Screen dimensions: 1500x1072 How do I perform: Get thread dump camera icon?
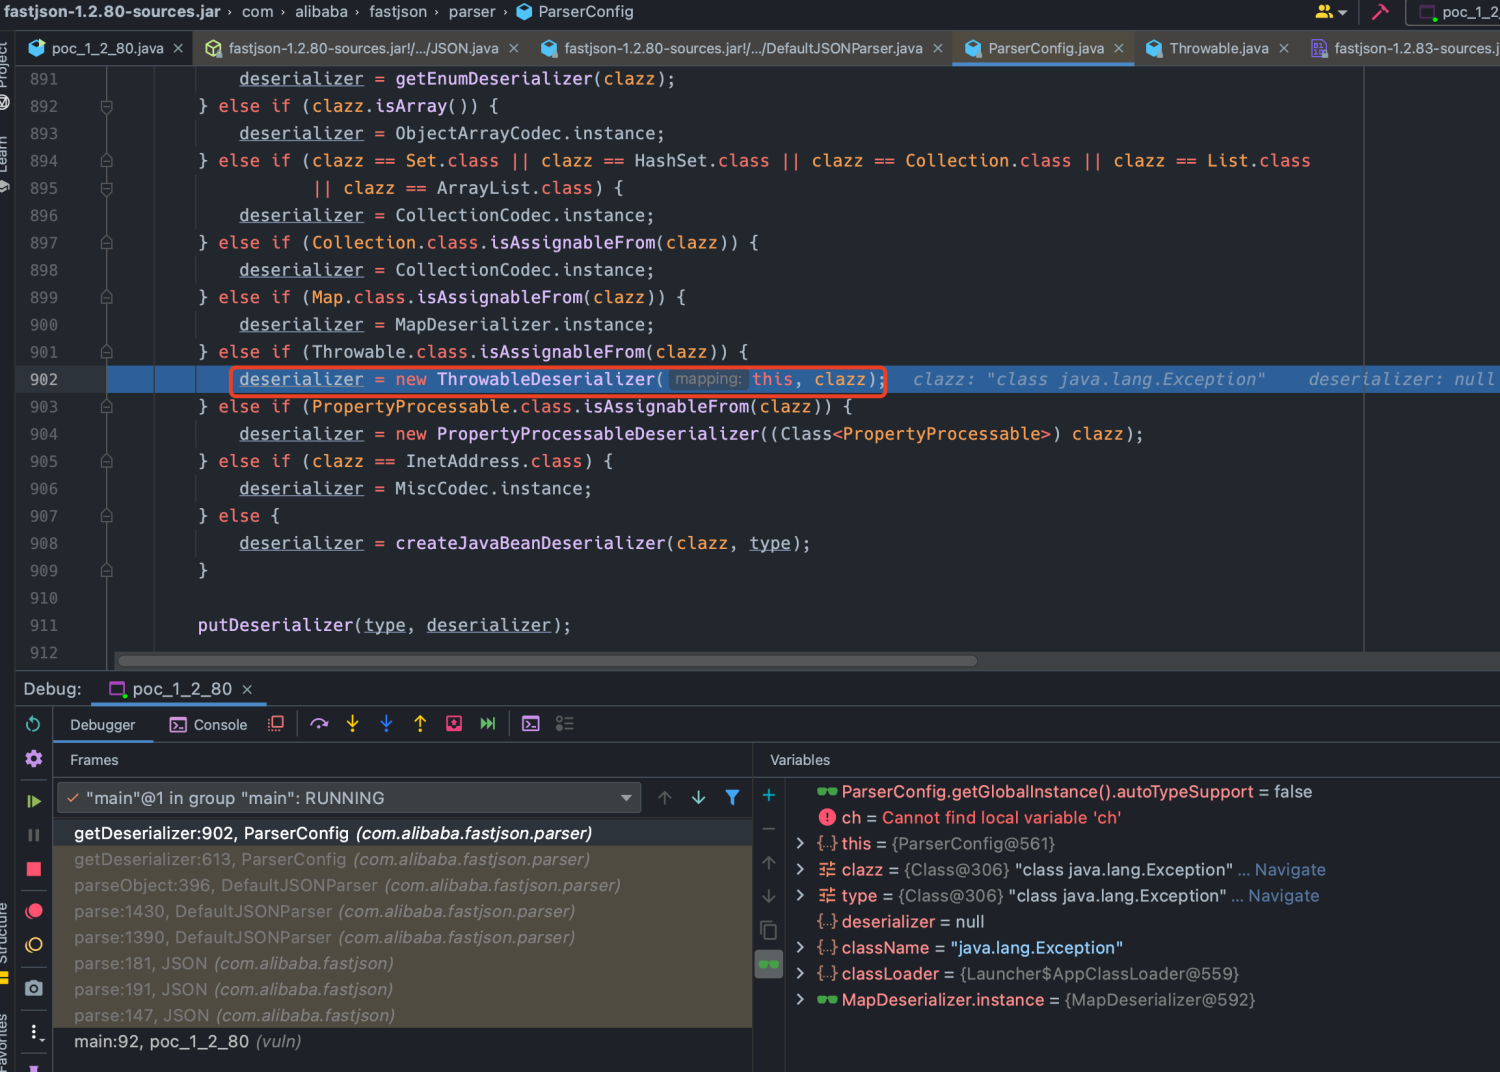point(33,988)
